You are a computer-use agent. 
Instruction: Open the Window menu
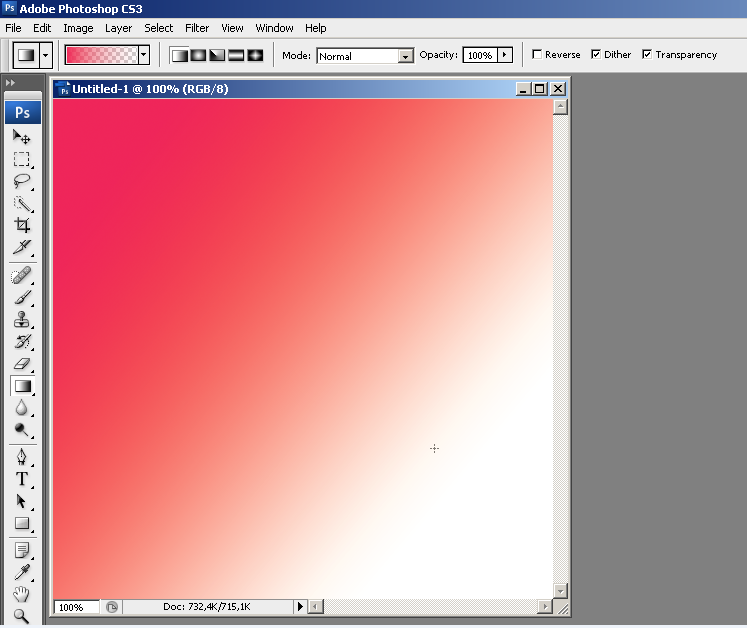(274, 28)
